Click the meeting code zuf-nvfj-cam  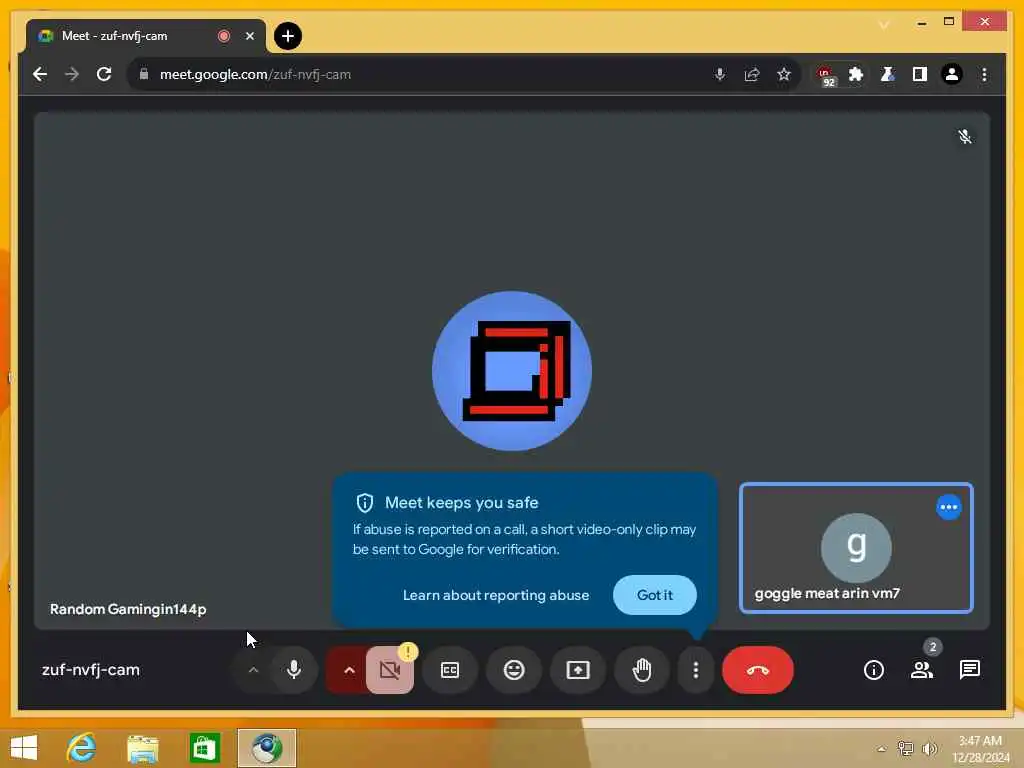click(91, 670)
